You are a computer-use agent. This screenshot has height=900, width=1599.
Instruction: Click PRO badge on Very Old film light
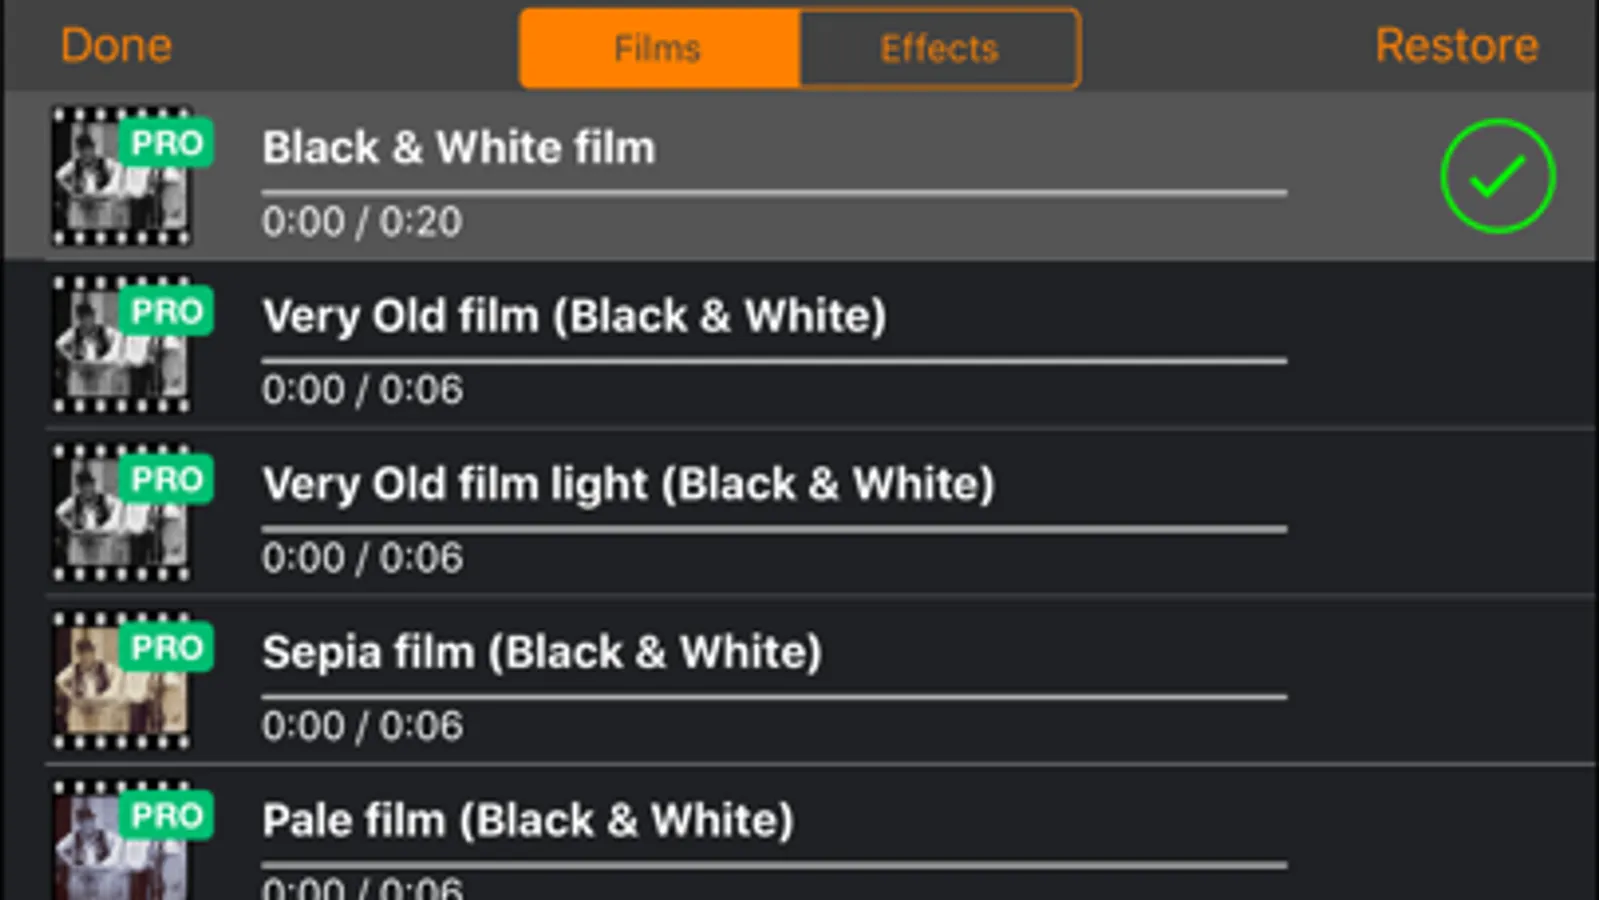(x=167, y=480)
